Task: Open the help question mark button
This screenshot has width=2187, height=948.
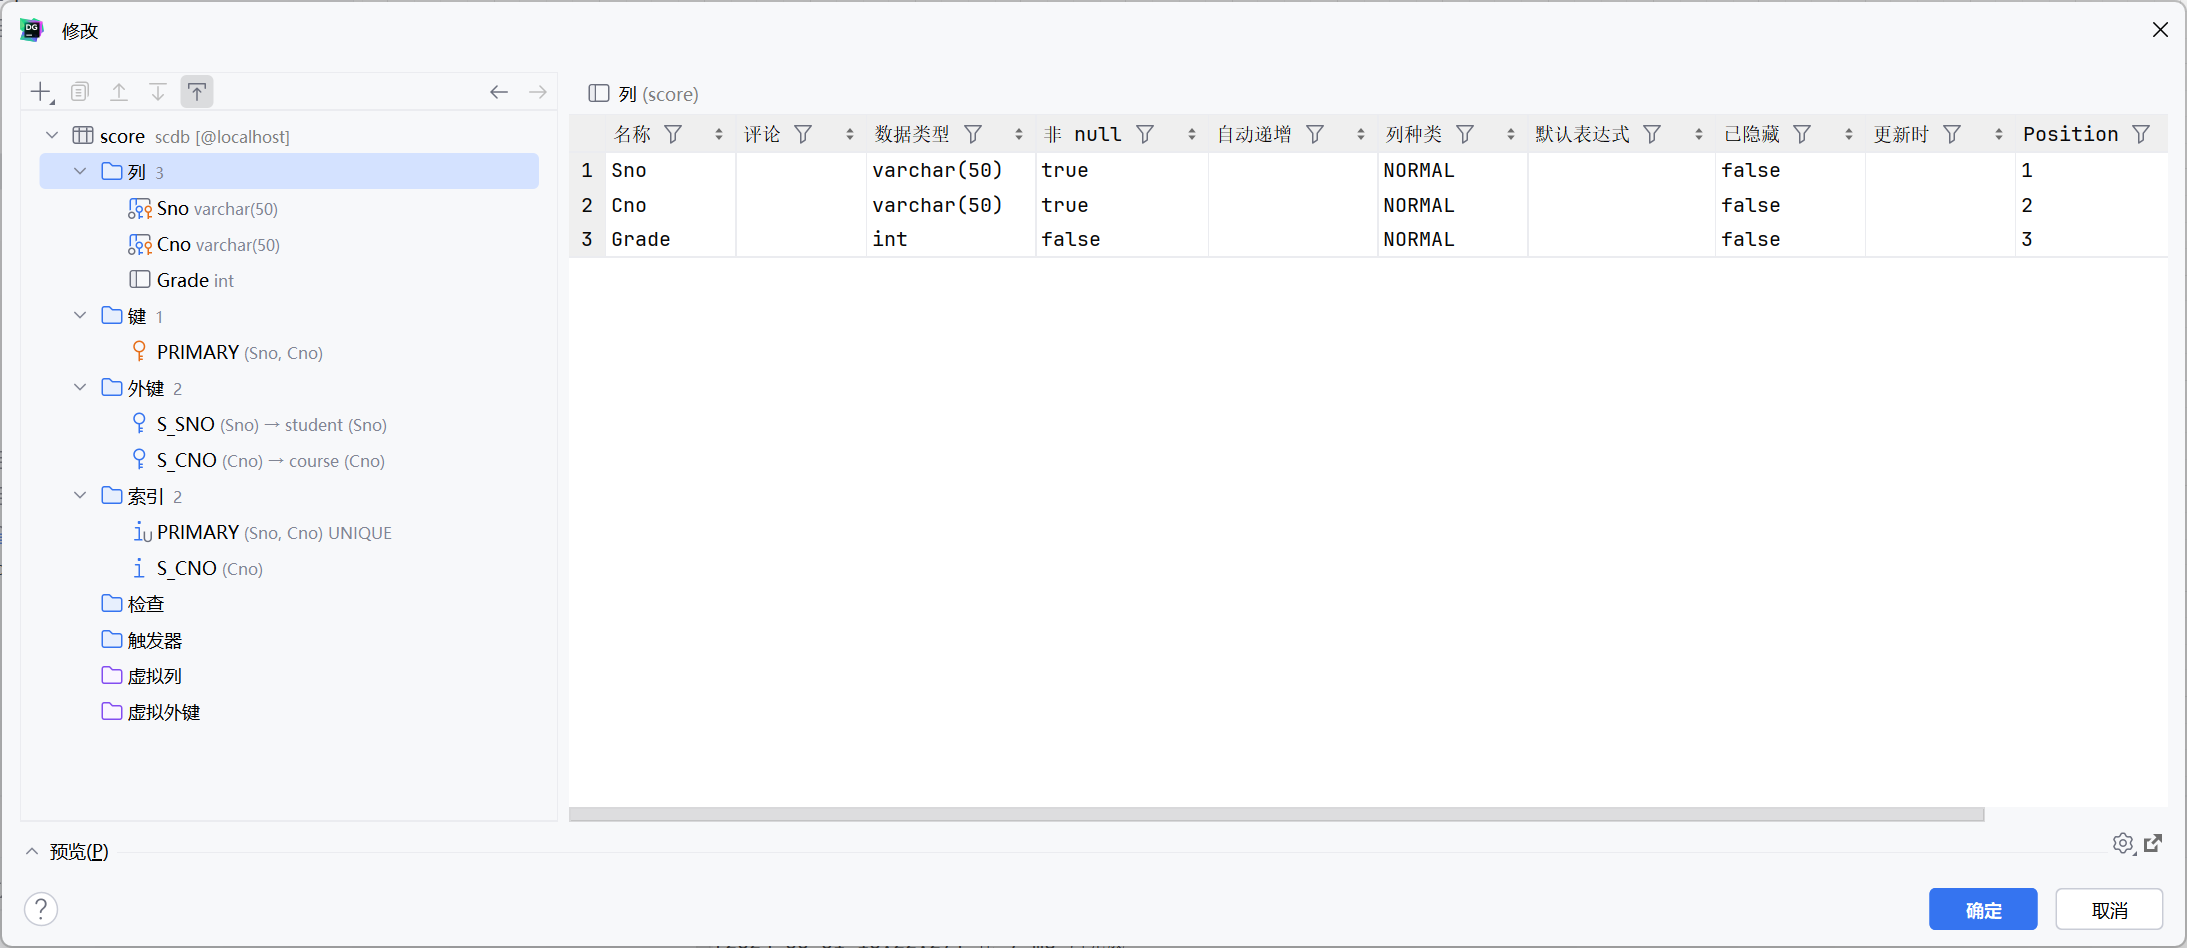Action: point(41,909)
